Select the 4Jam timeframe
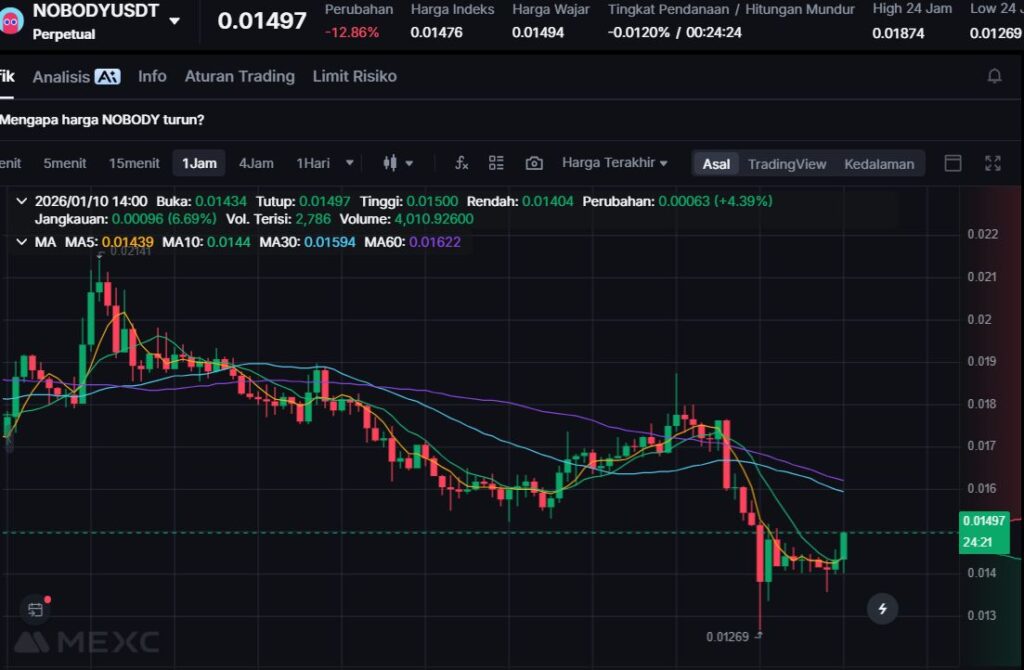The width and height of the screenshot is (1024, 670). tap(256, 163)
